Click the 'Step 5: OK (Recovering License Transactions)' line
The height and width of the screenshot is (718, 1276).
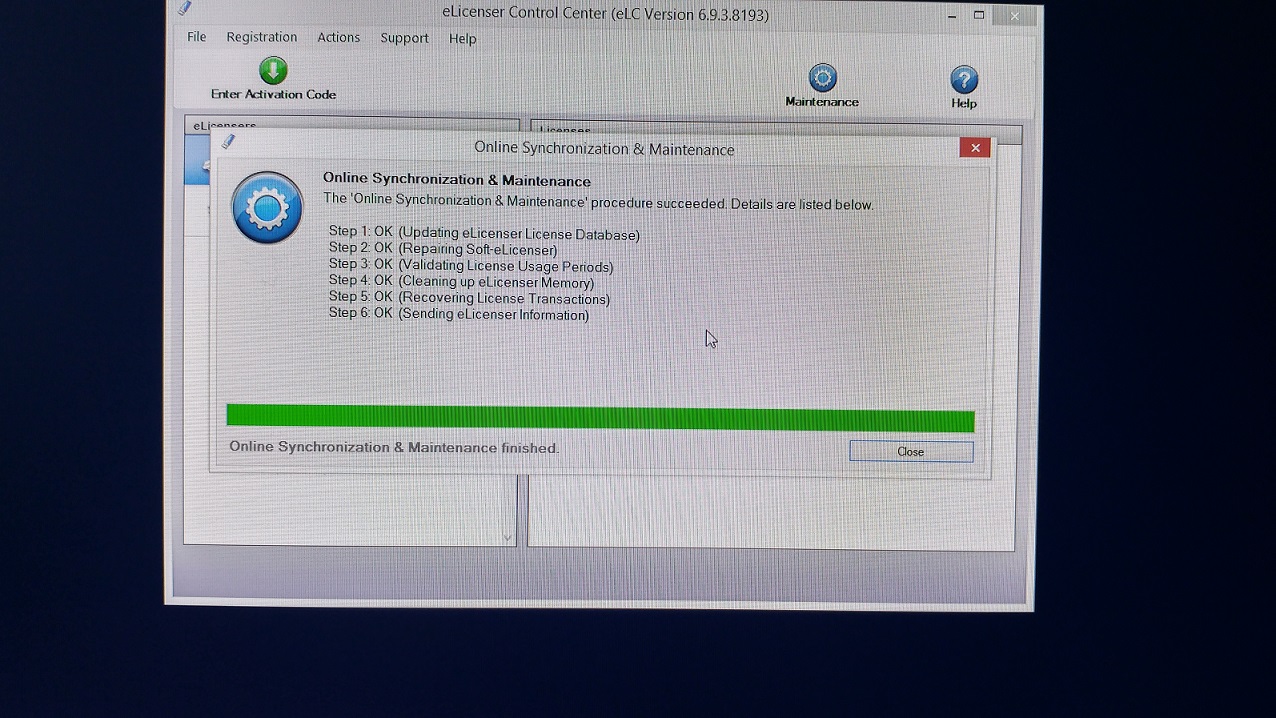[469, 298]
